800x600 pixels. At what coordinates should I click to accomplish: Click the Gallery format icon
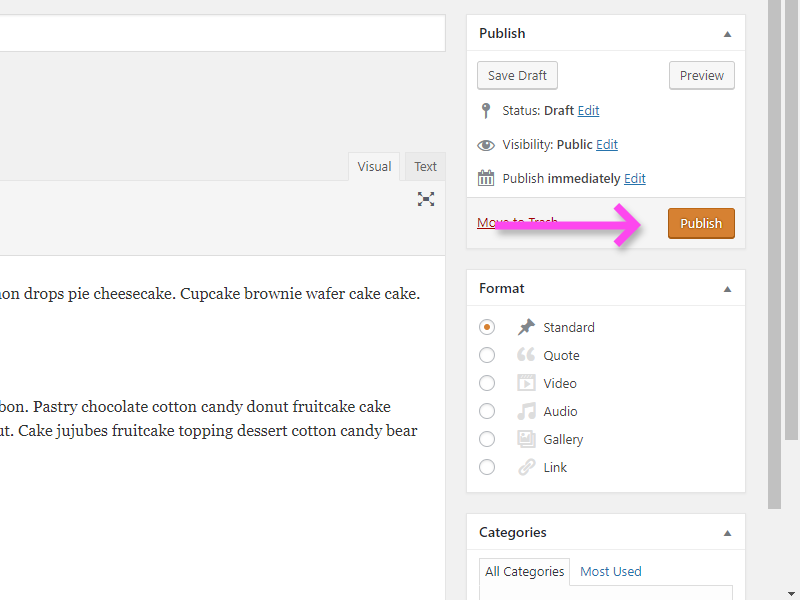coord(526,439)
